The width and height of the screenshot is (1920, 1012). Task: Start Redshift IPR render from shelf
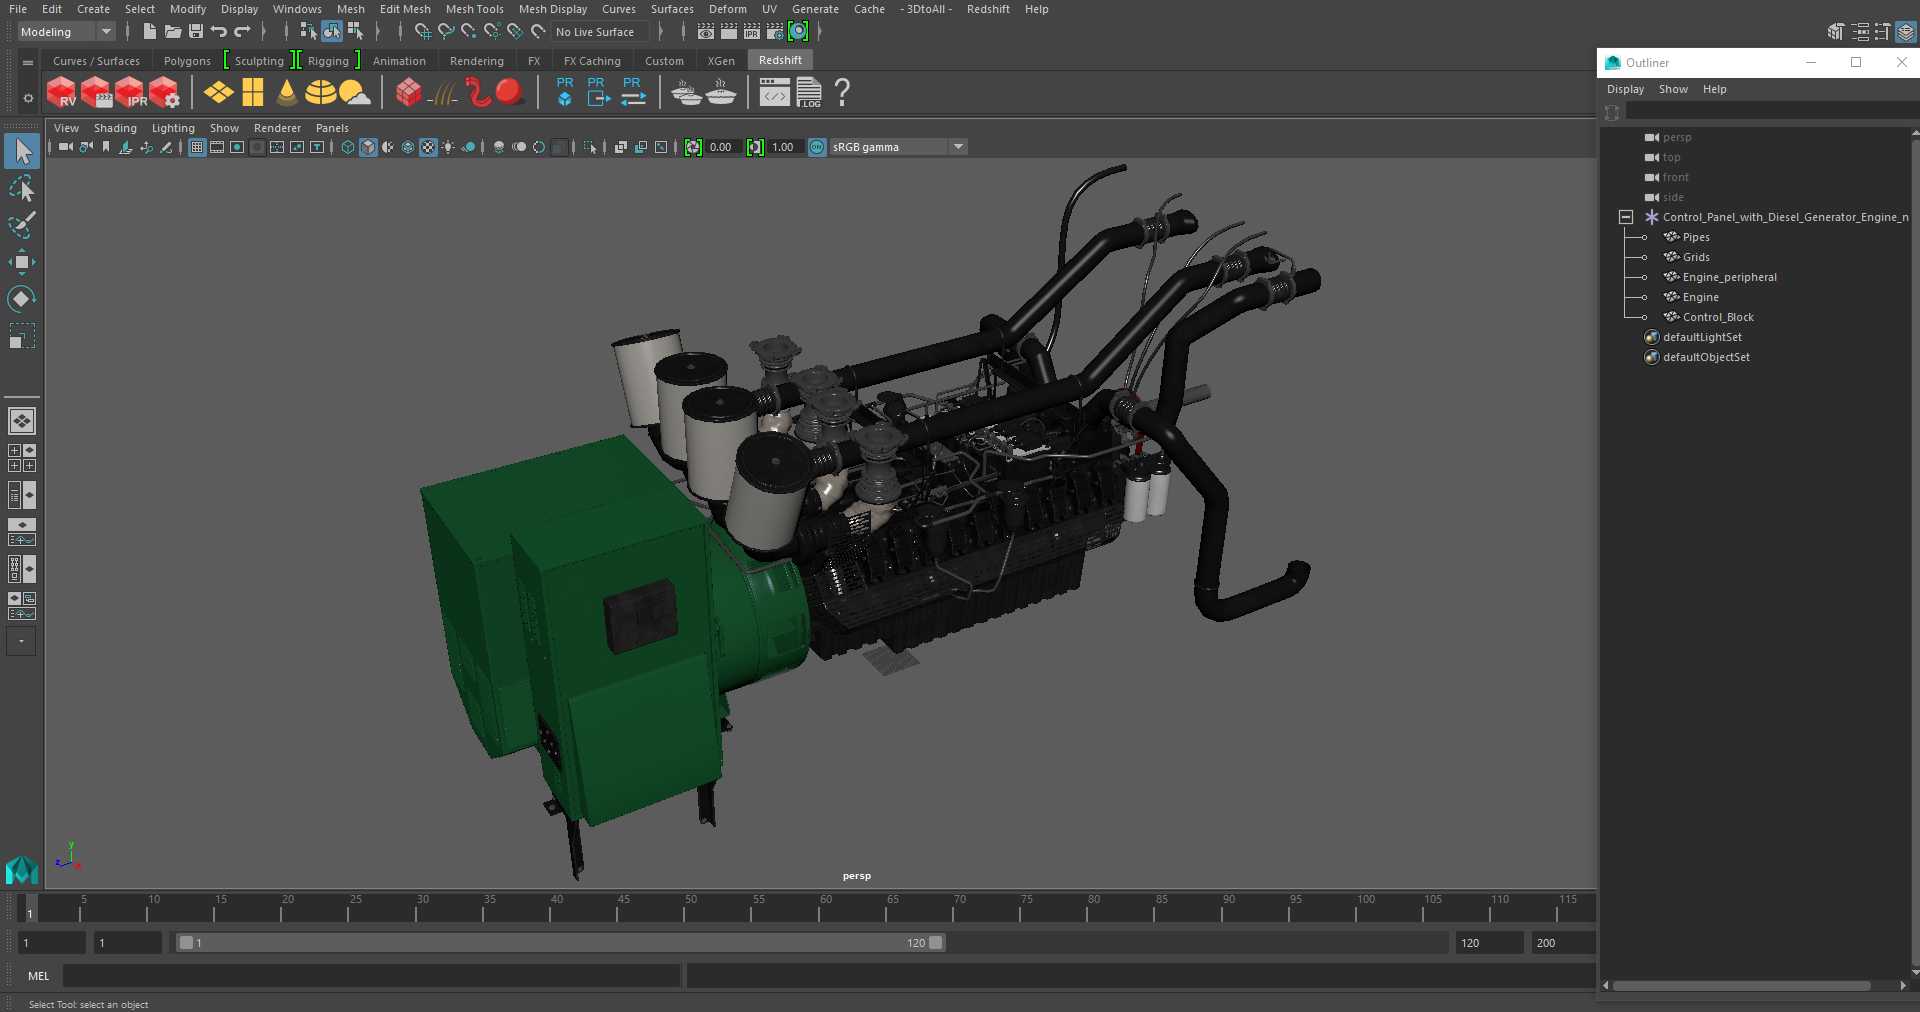(131, 93)
